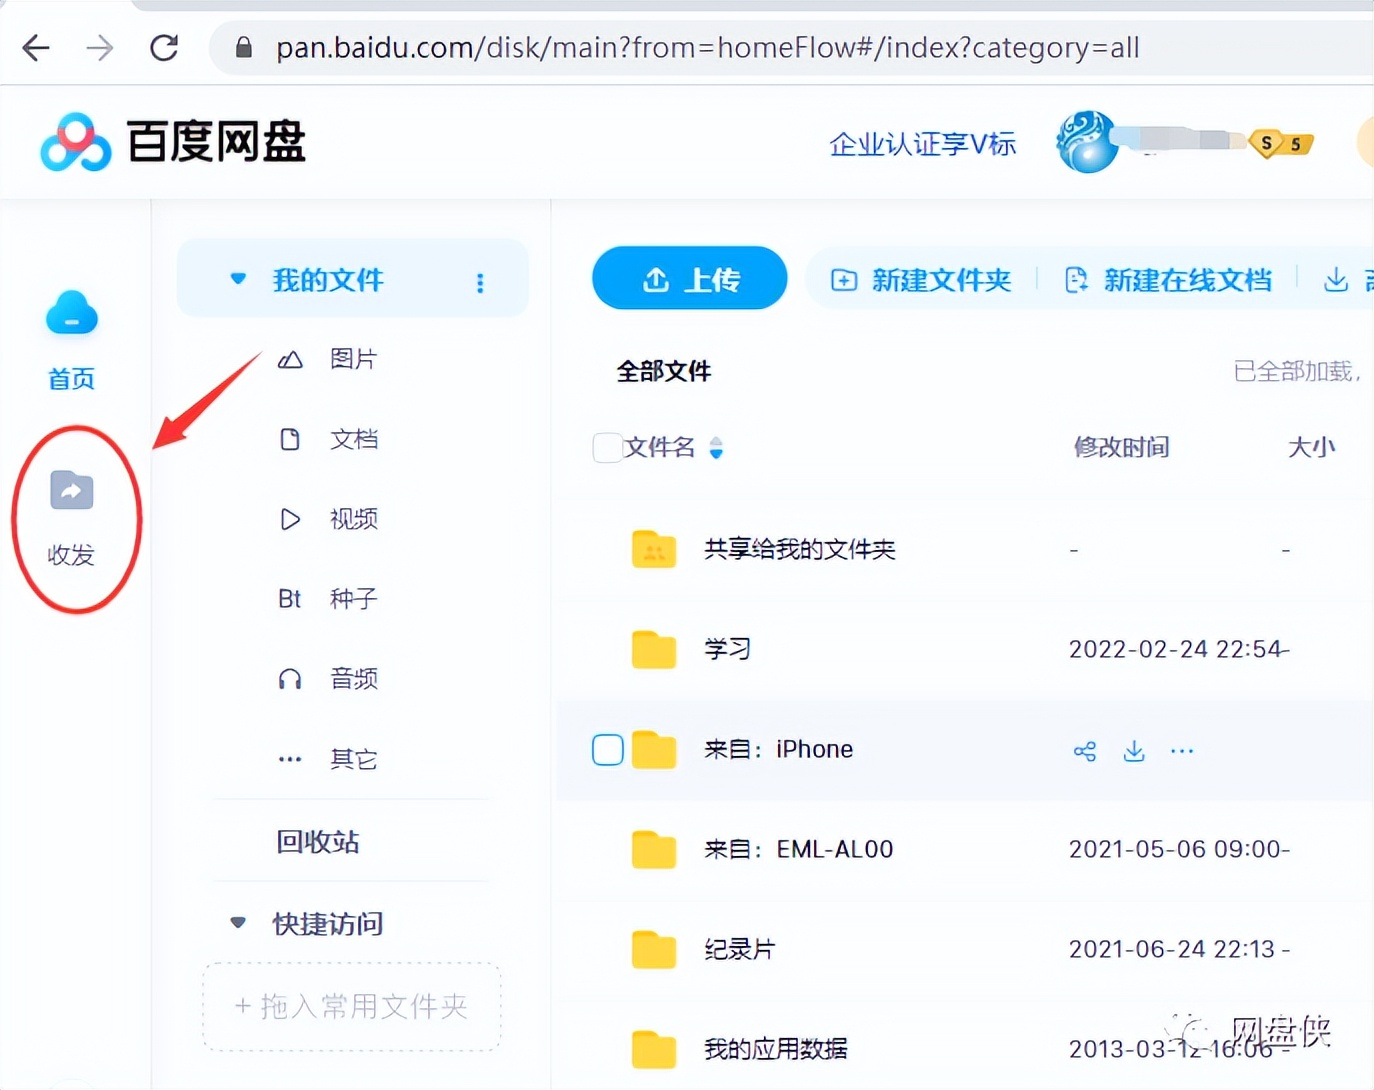The image size is (1374, 1090).
Task: Click the 企业认证享V标 link
Action: pyautogui.click(x=921, y=143)
